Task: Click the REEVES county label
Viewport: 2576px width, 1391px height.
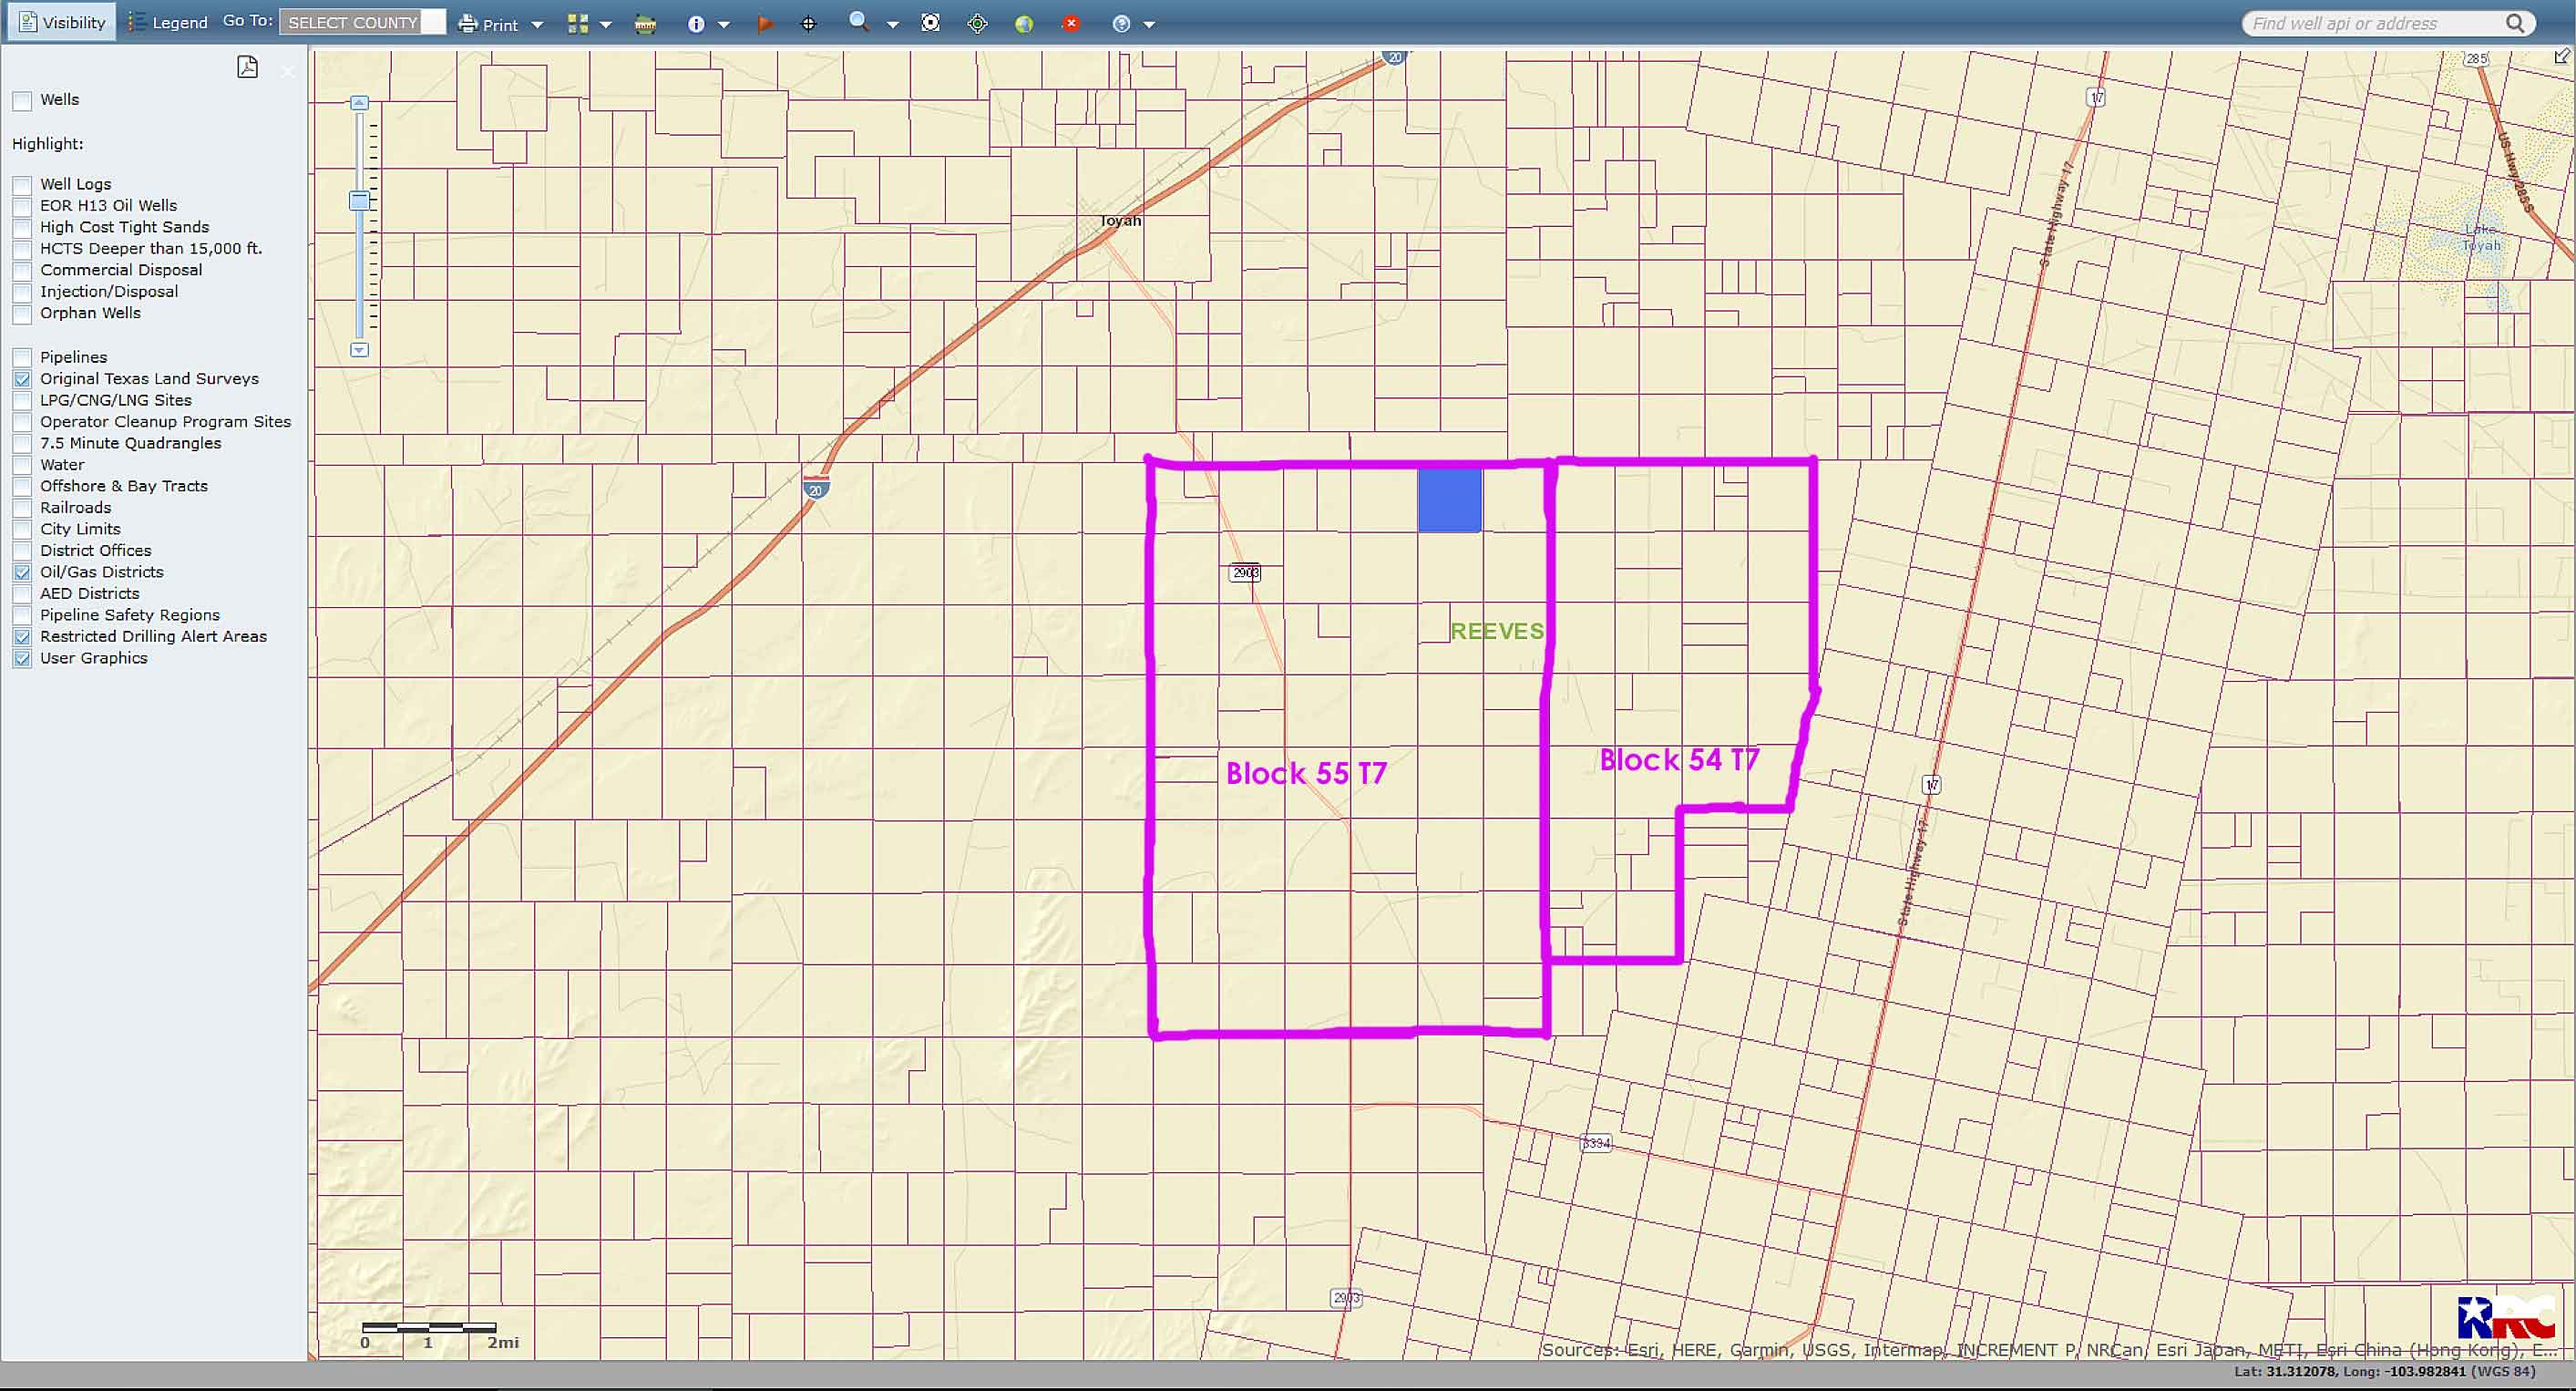Action: click(x=1497, y=632)
